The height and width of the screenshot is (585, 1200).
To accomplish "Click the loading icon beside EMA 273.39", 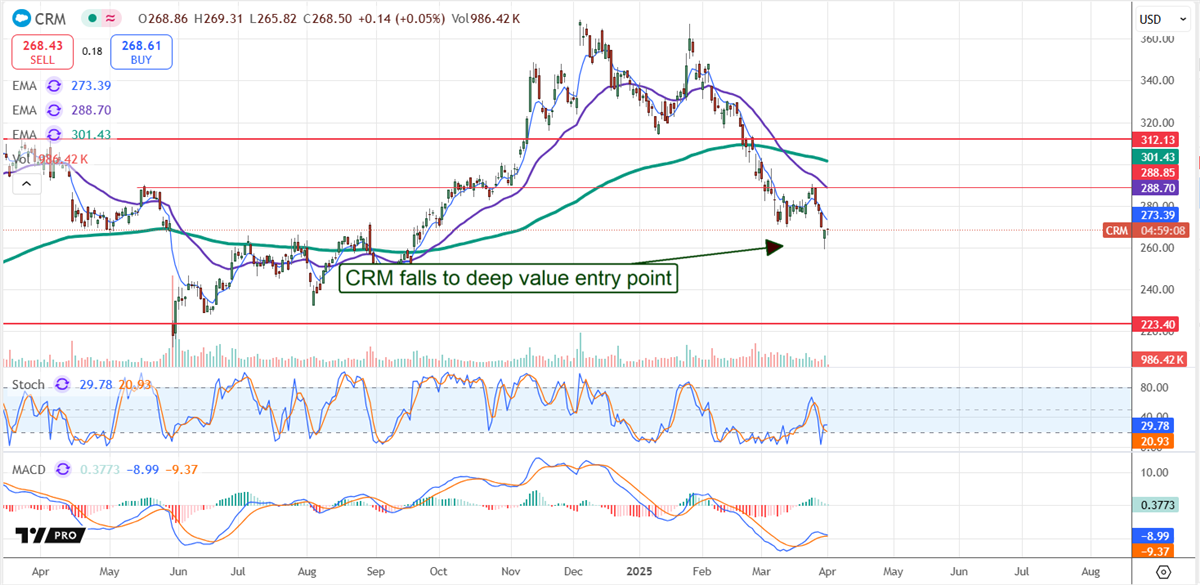I will [x=55, y=86].
